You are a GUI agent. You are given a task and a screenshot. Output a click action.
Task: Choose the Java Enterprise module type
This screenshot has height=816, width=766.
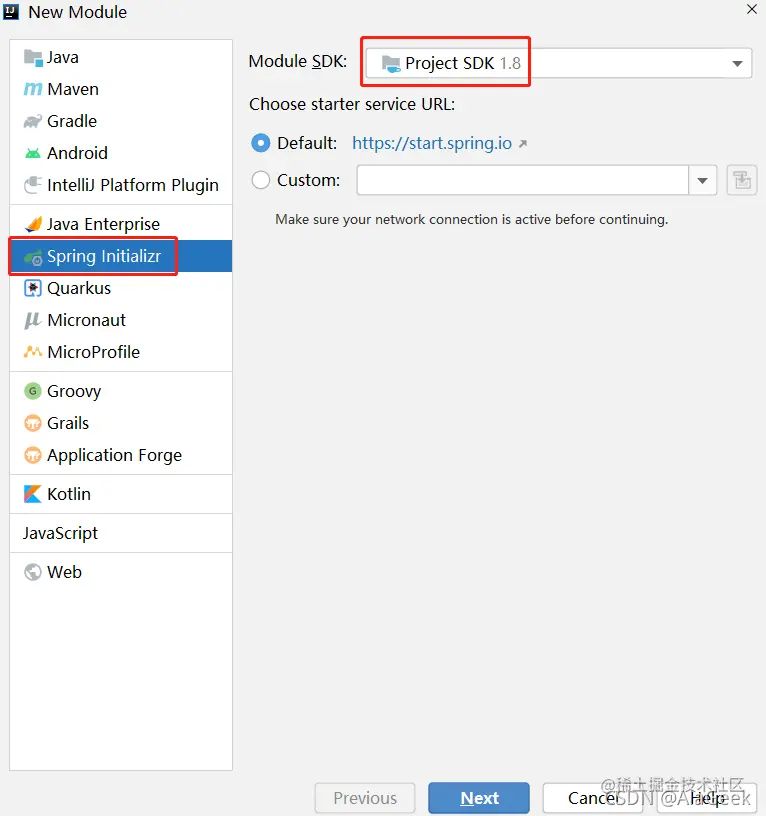[x=121, y=224]
